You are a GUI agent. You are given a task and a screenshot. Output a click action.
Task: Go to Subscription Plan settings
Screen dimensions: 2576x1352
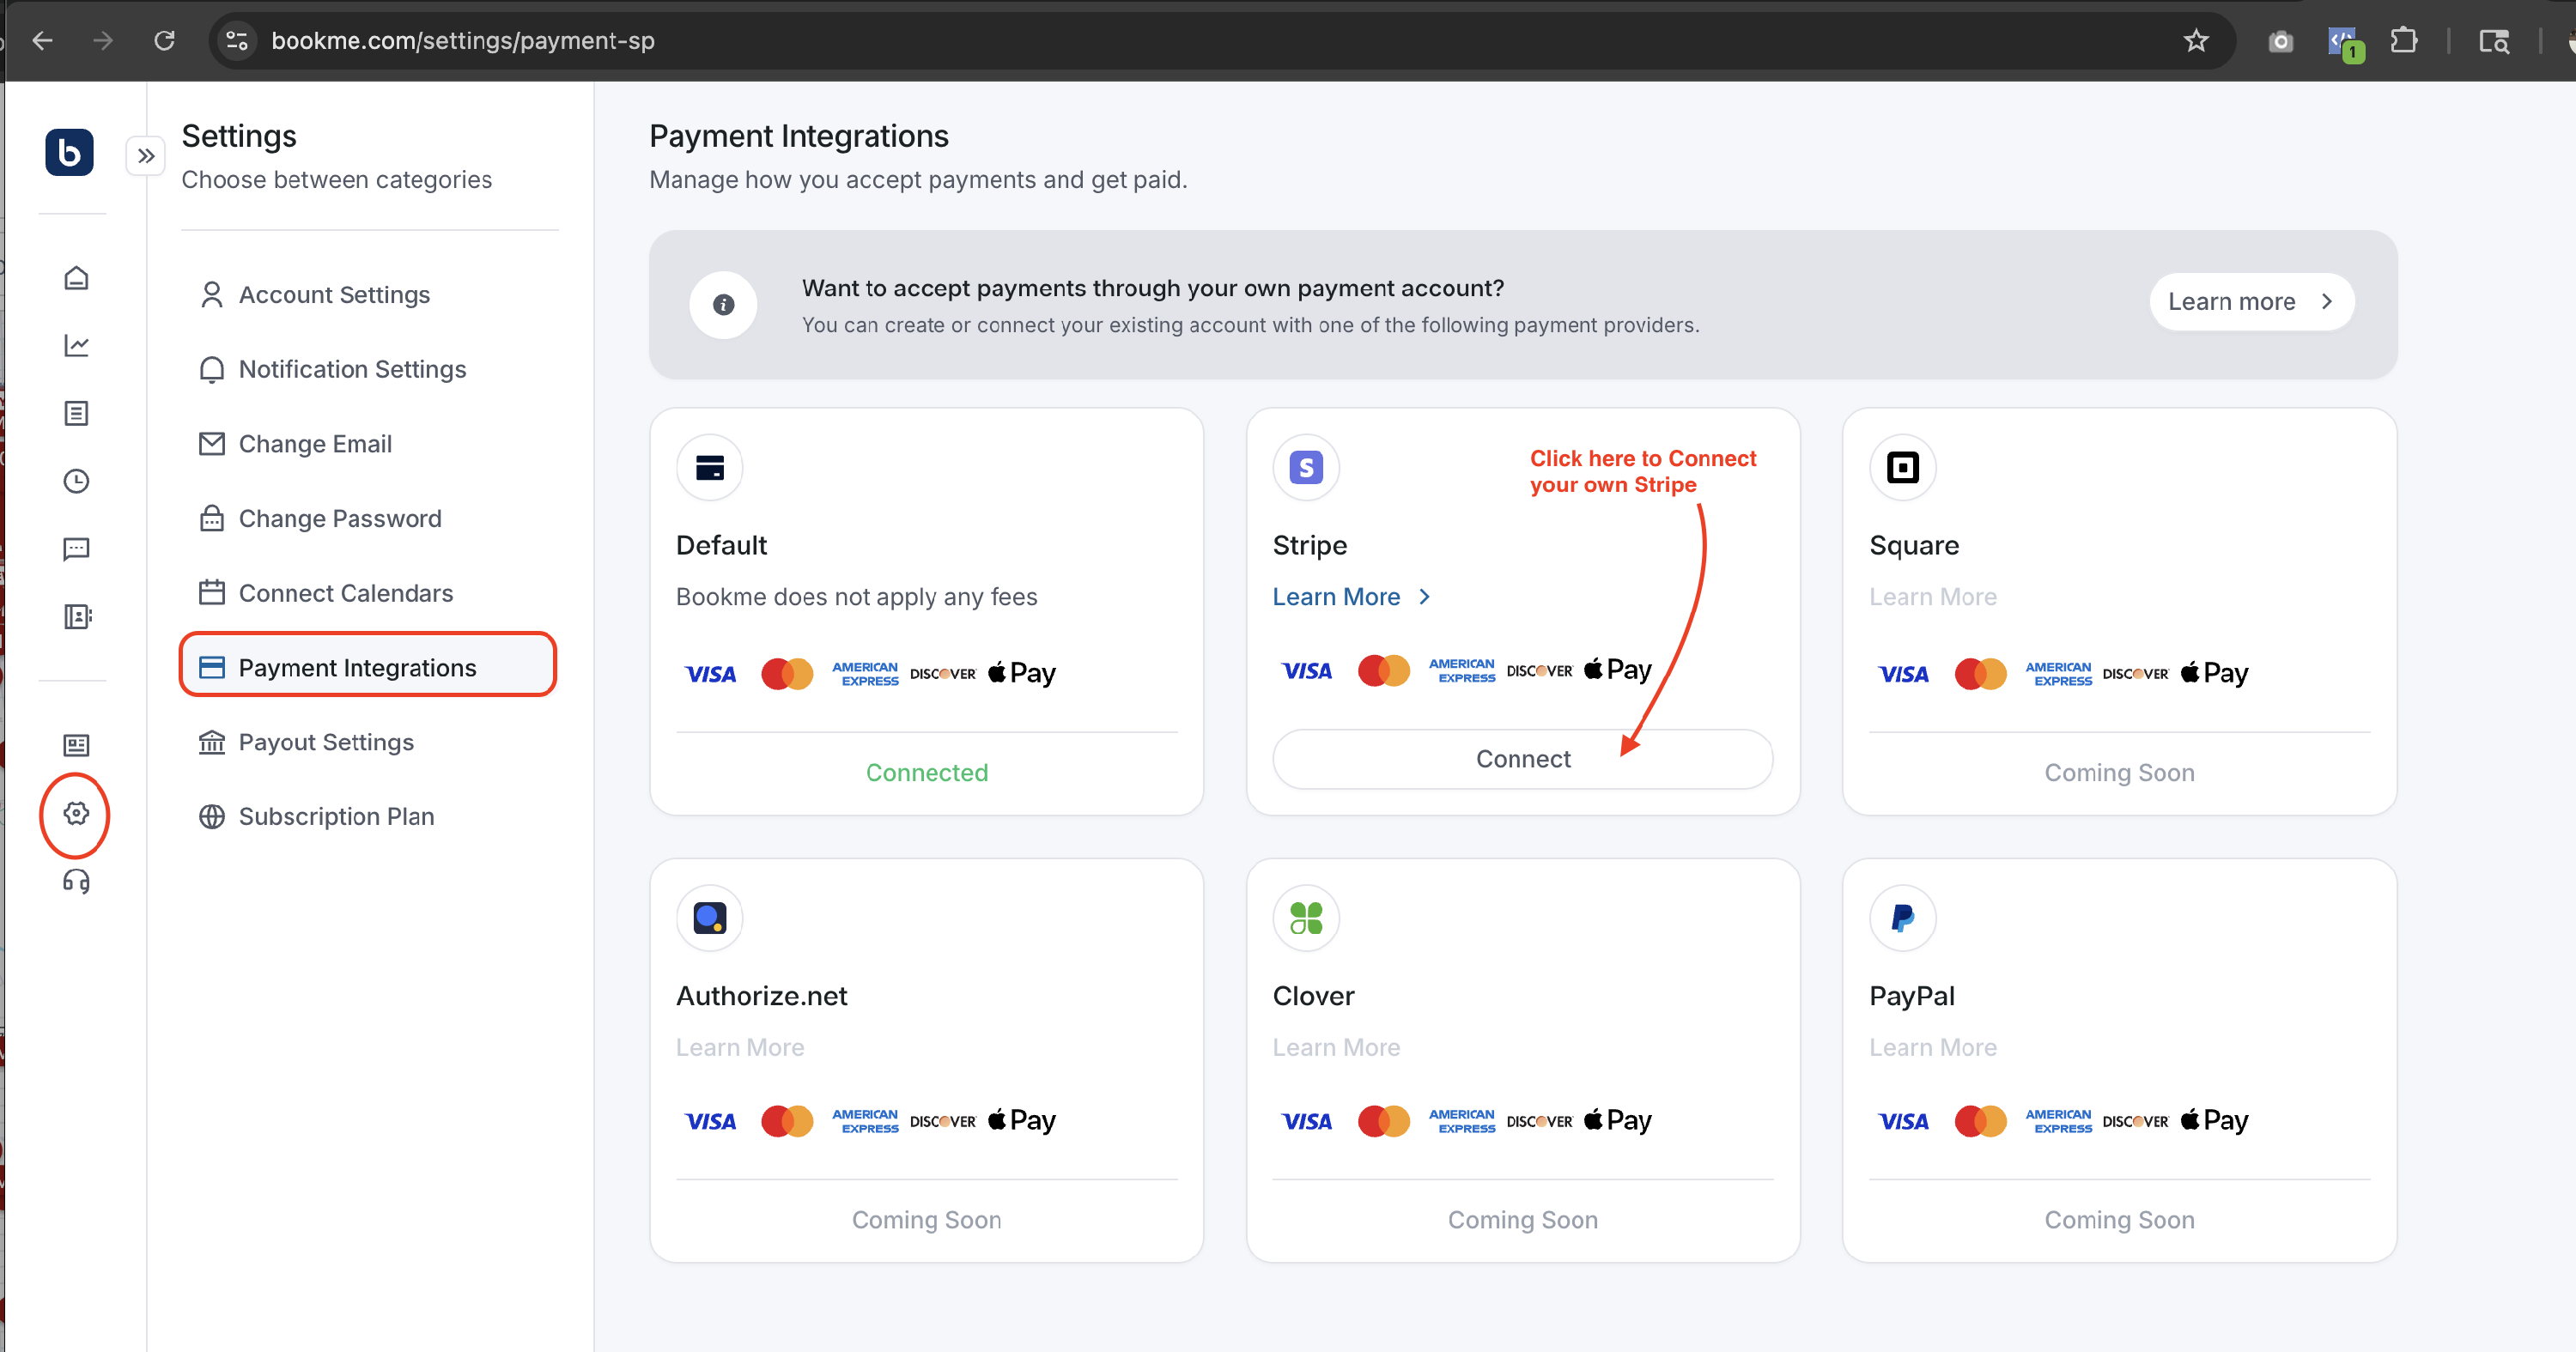[335, 816]
